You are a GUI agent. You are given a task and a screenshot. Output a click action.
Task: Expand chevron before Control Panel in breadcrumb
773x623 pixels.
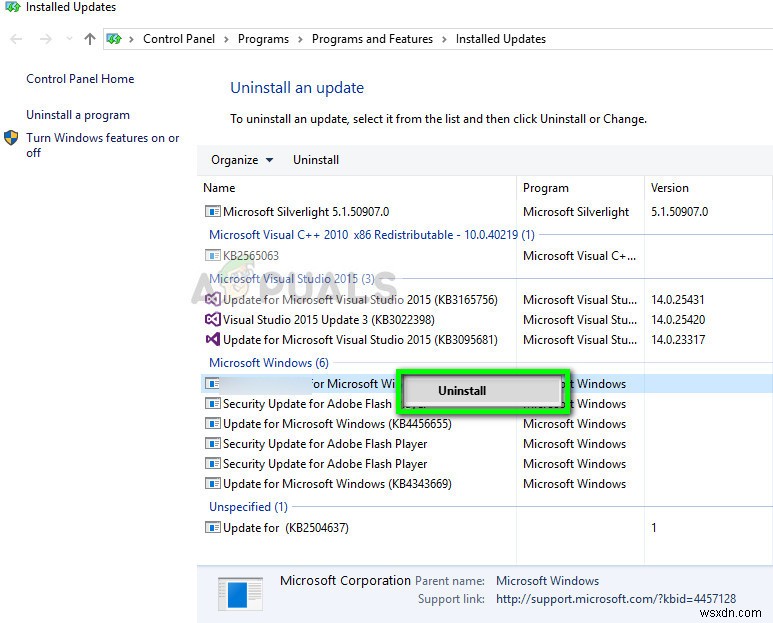131,39
